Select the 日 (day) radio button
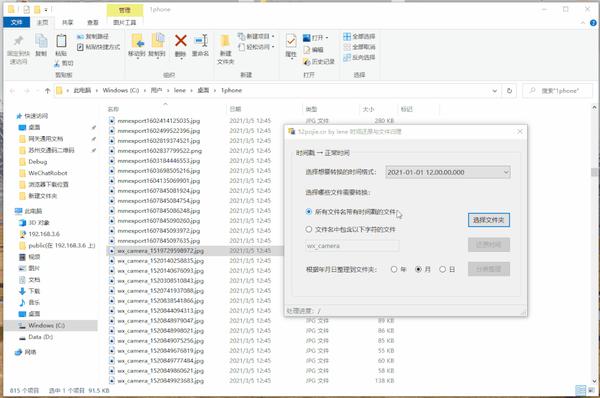The height and width of the screenshot is (398, 600). (443, 269)
